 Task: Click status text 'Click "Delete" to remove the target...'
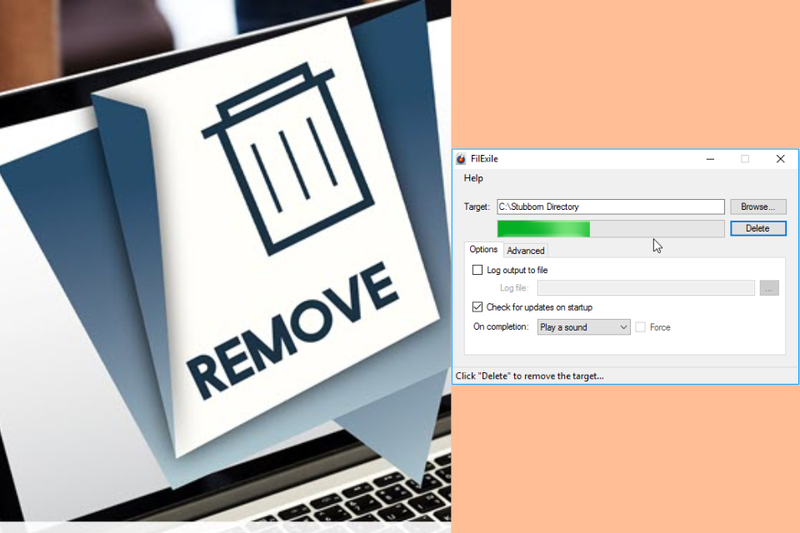(529, 376)
